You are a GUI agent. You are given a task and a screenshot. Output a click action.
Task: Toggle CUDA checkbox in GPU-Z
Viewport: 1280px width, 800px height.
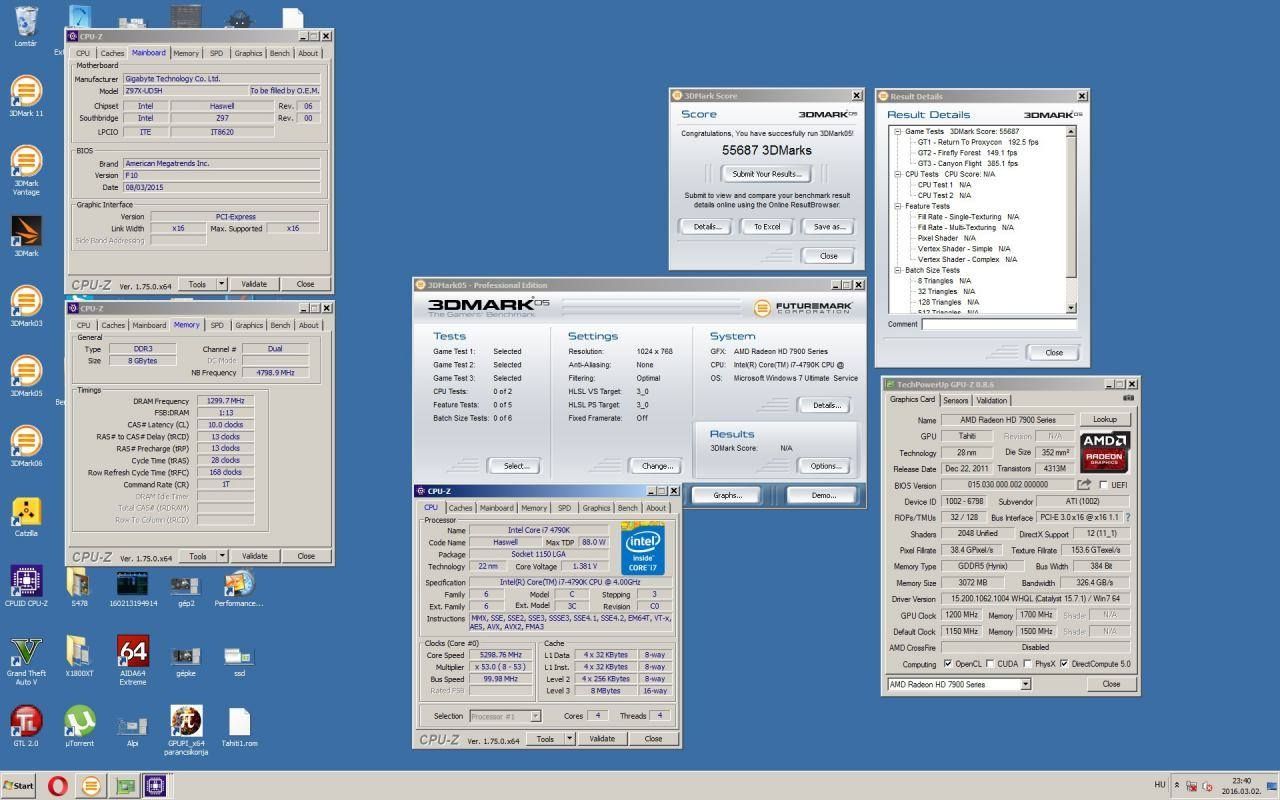990,664
